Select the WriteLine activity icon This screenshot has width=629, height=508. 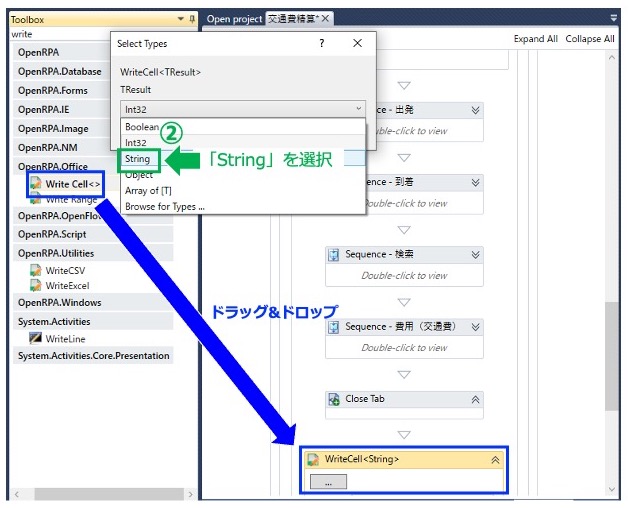click(35, 338)
